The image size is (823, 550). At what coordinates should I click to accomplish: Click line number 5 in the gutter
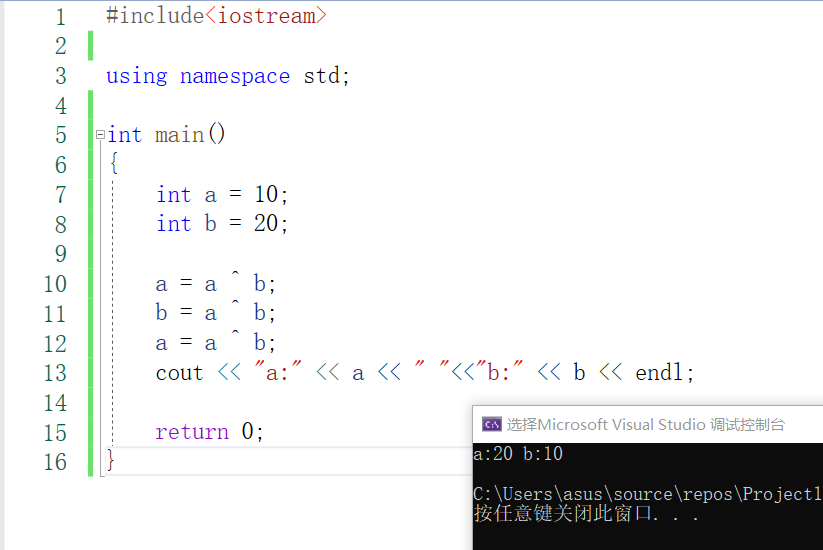coord(61,135)
